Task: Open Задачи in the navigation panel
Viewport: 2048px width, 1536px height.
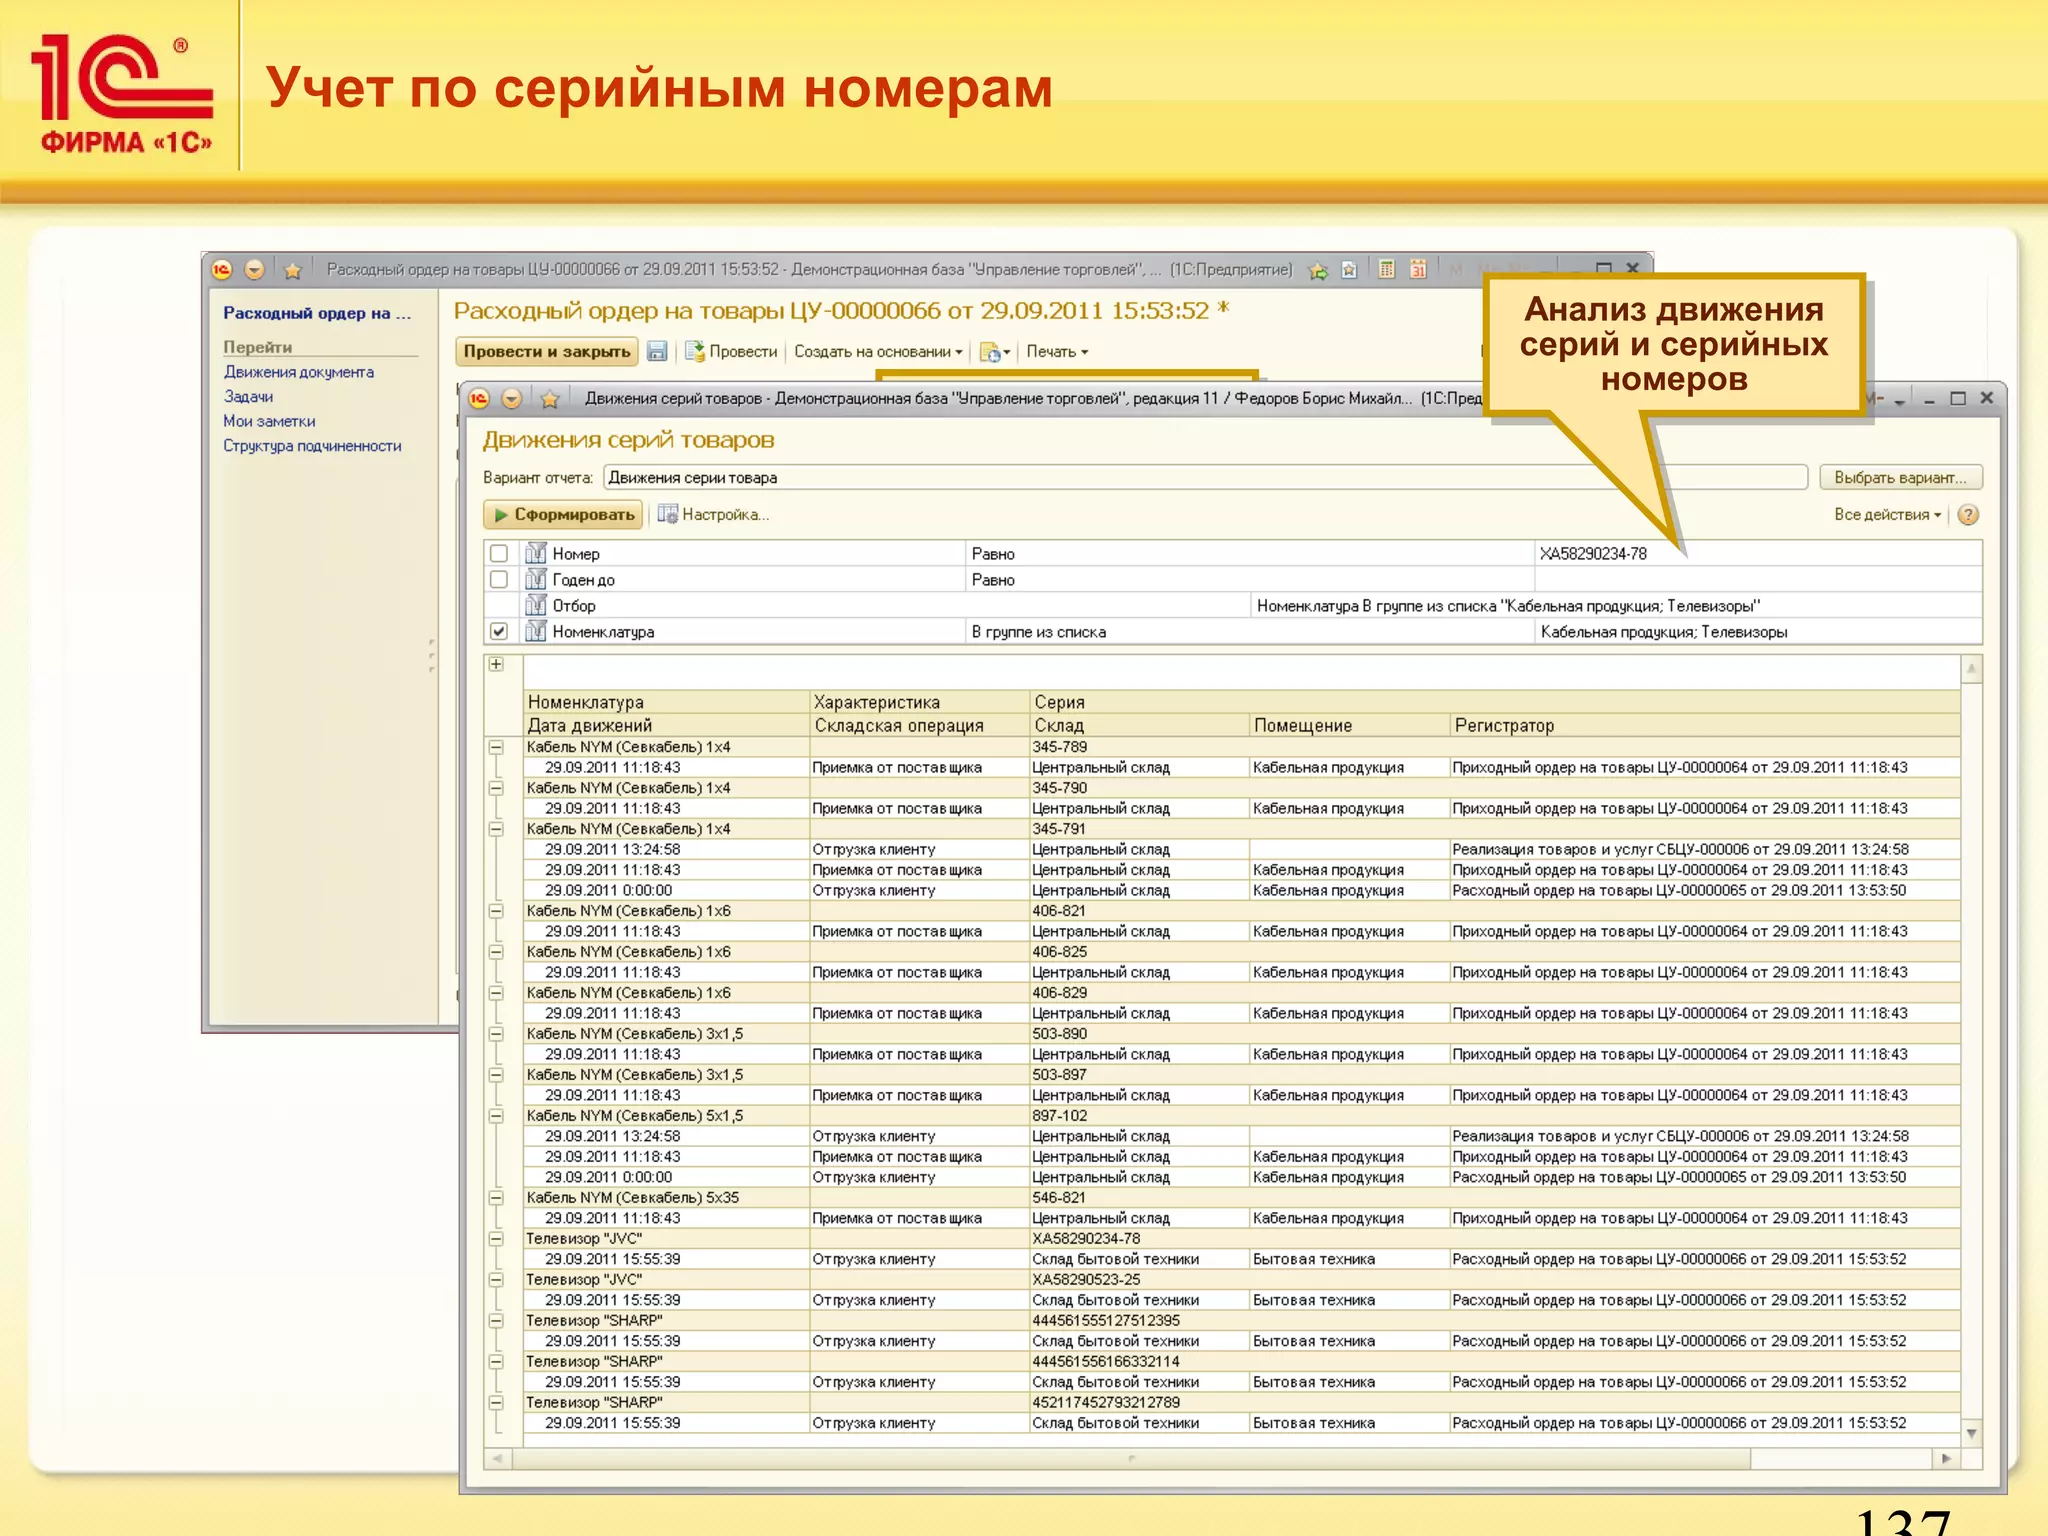Action: (x=248, y=397)
